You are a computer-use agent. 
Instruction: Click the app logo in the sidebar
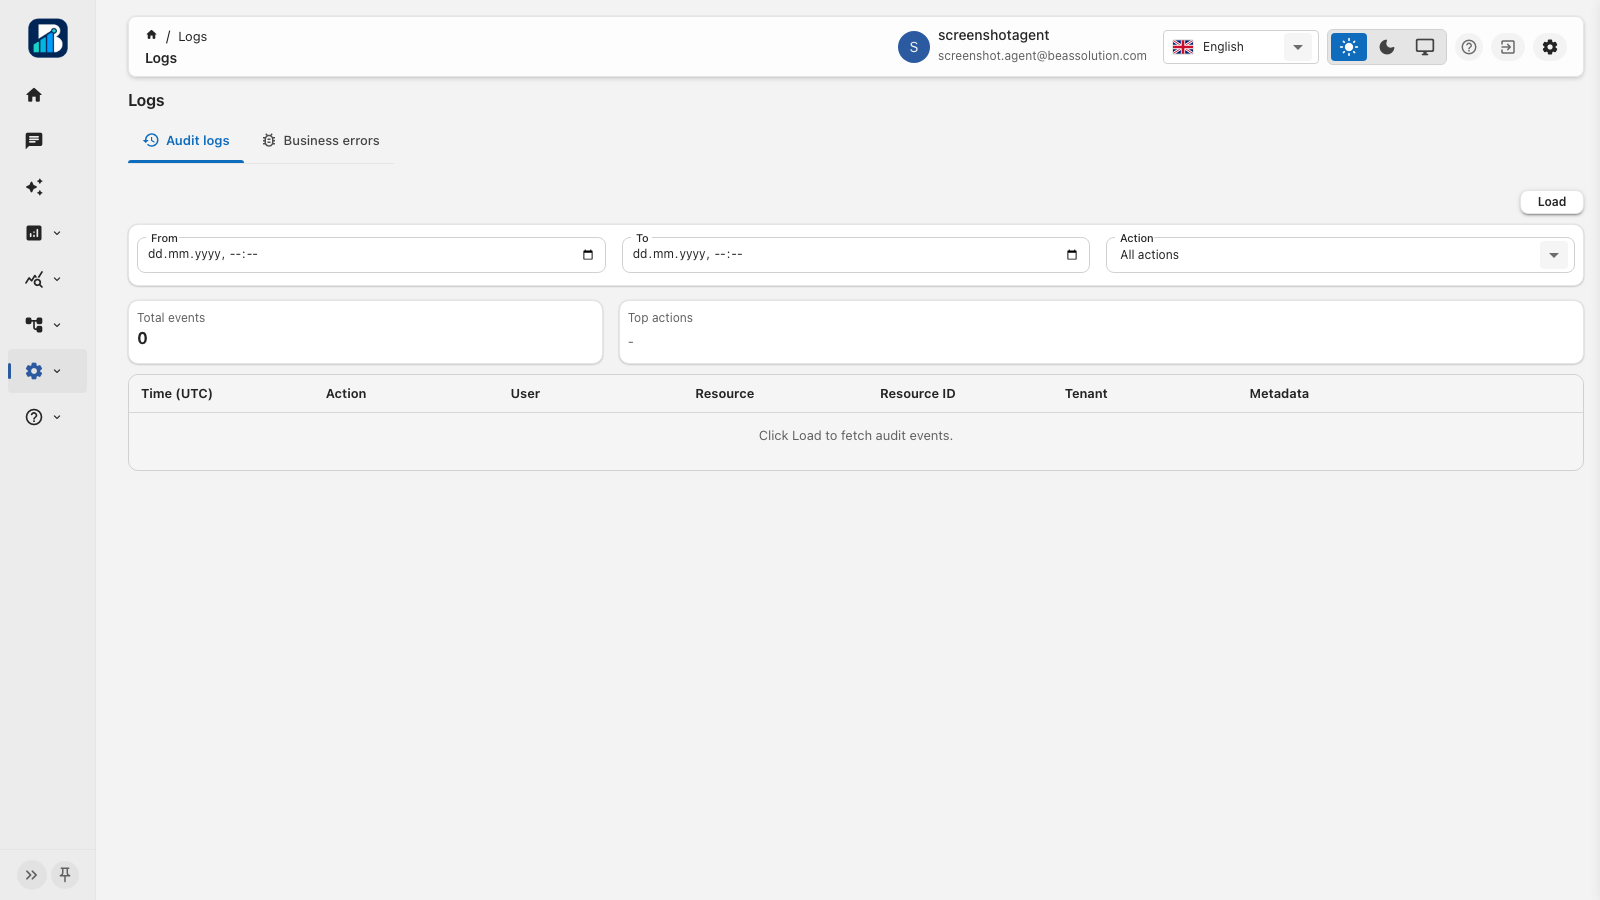pyautogui.click(x=48, y=38)
